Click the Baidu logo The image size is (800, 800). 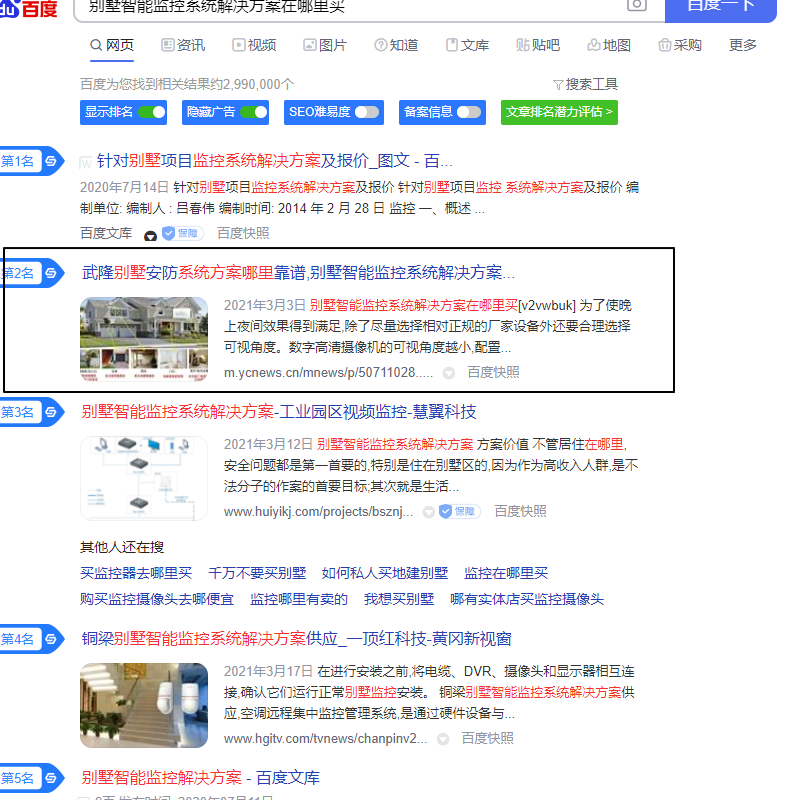point(28,8)
